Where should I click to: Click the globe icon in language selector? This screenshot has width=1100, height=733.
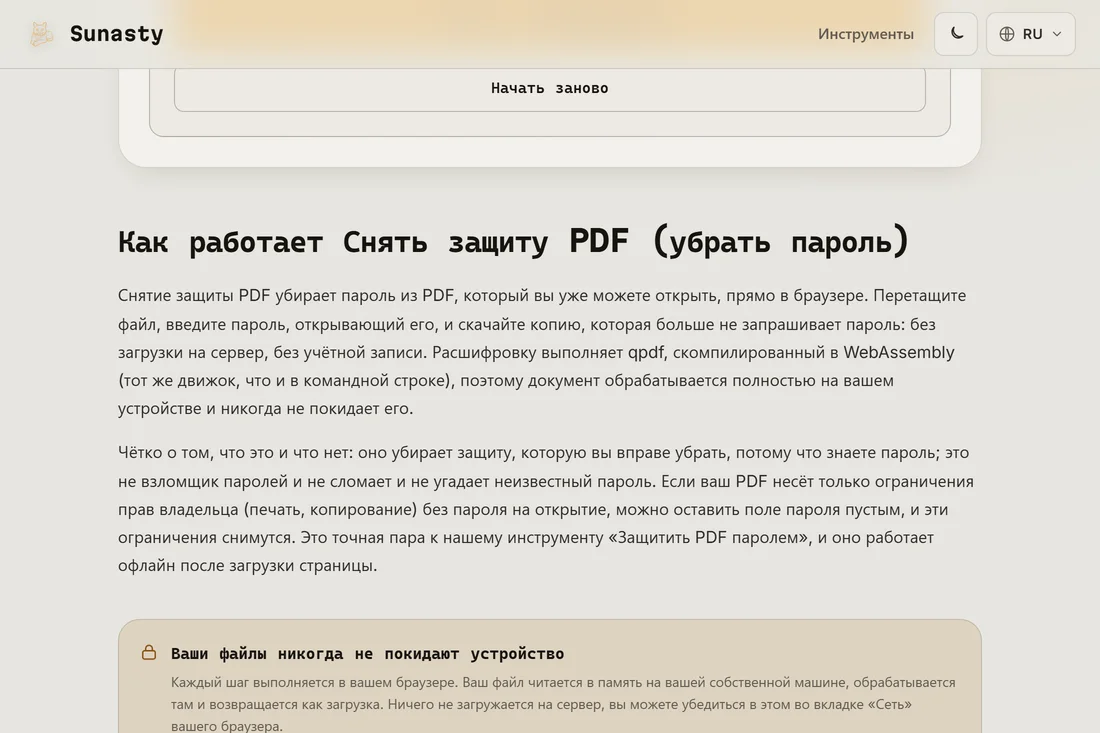pos(1007,34)
